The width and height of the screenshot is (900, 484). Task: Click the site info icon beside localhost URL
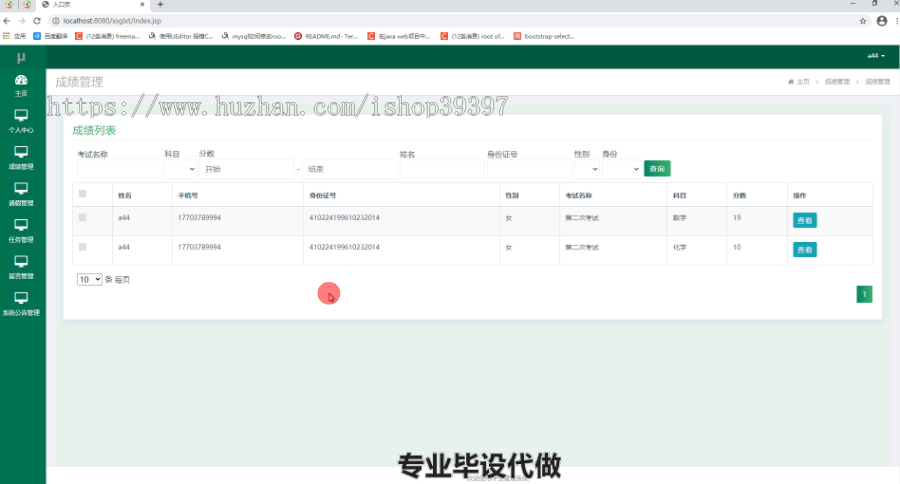click(x=56, y=21)
